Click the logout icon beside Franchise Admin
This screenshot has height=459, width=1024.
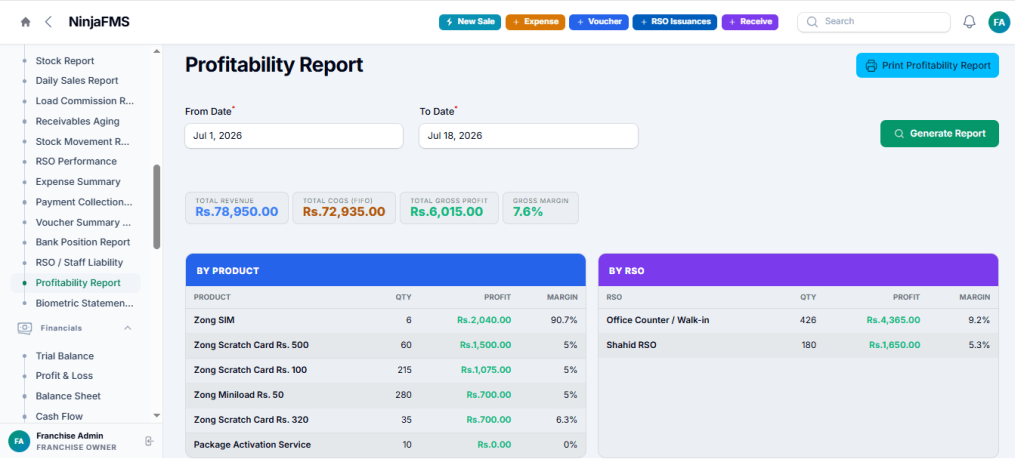click(149, 441)
